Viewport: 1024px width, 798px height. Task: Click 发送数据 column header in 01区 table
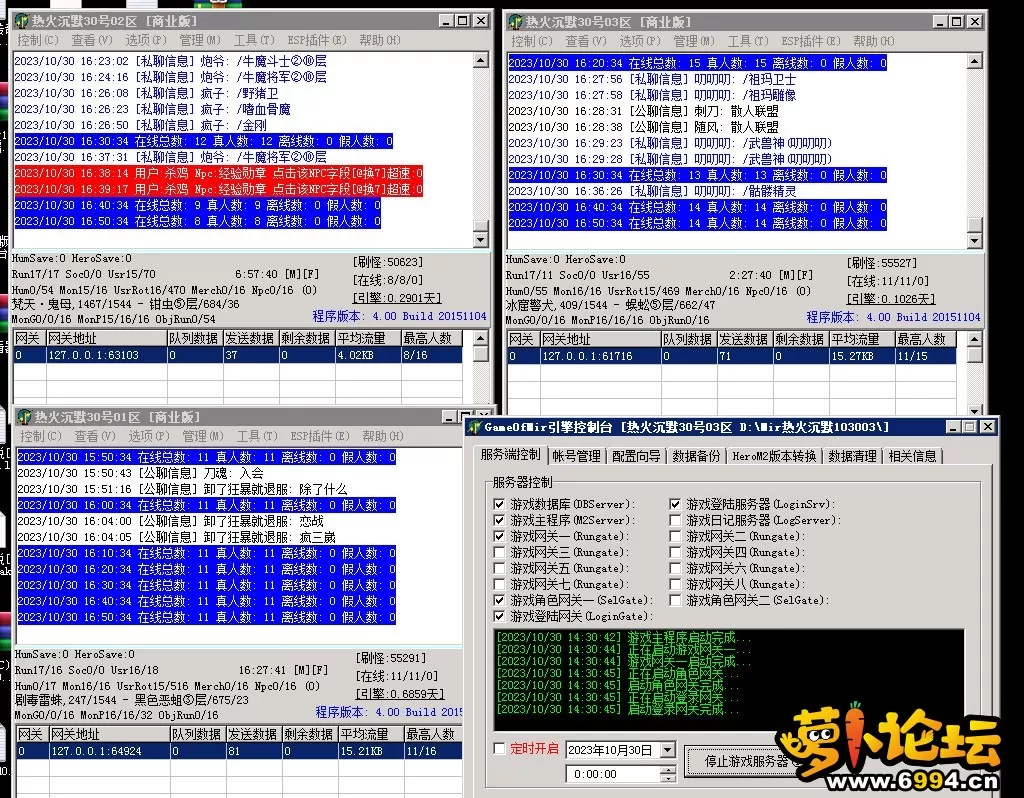(254, 734)
